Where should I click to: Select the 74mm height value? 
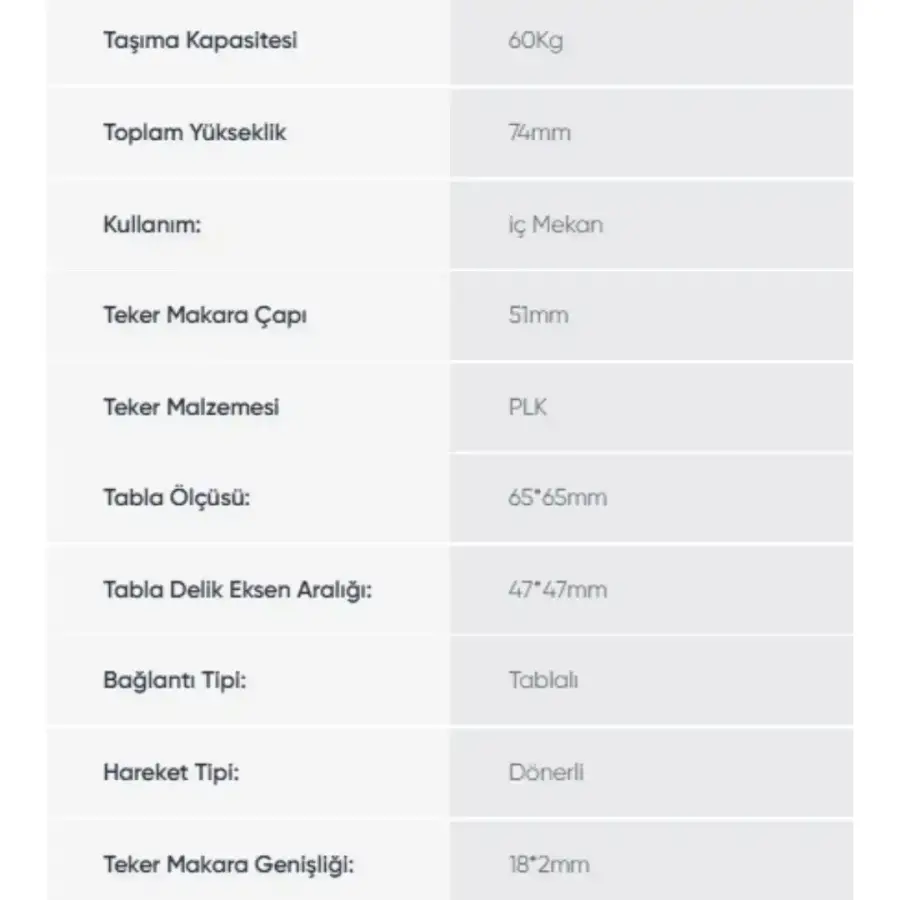click(540, 133)
